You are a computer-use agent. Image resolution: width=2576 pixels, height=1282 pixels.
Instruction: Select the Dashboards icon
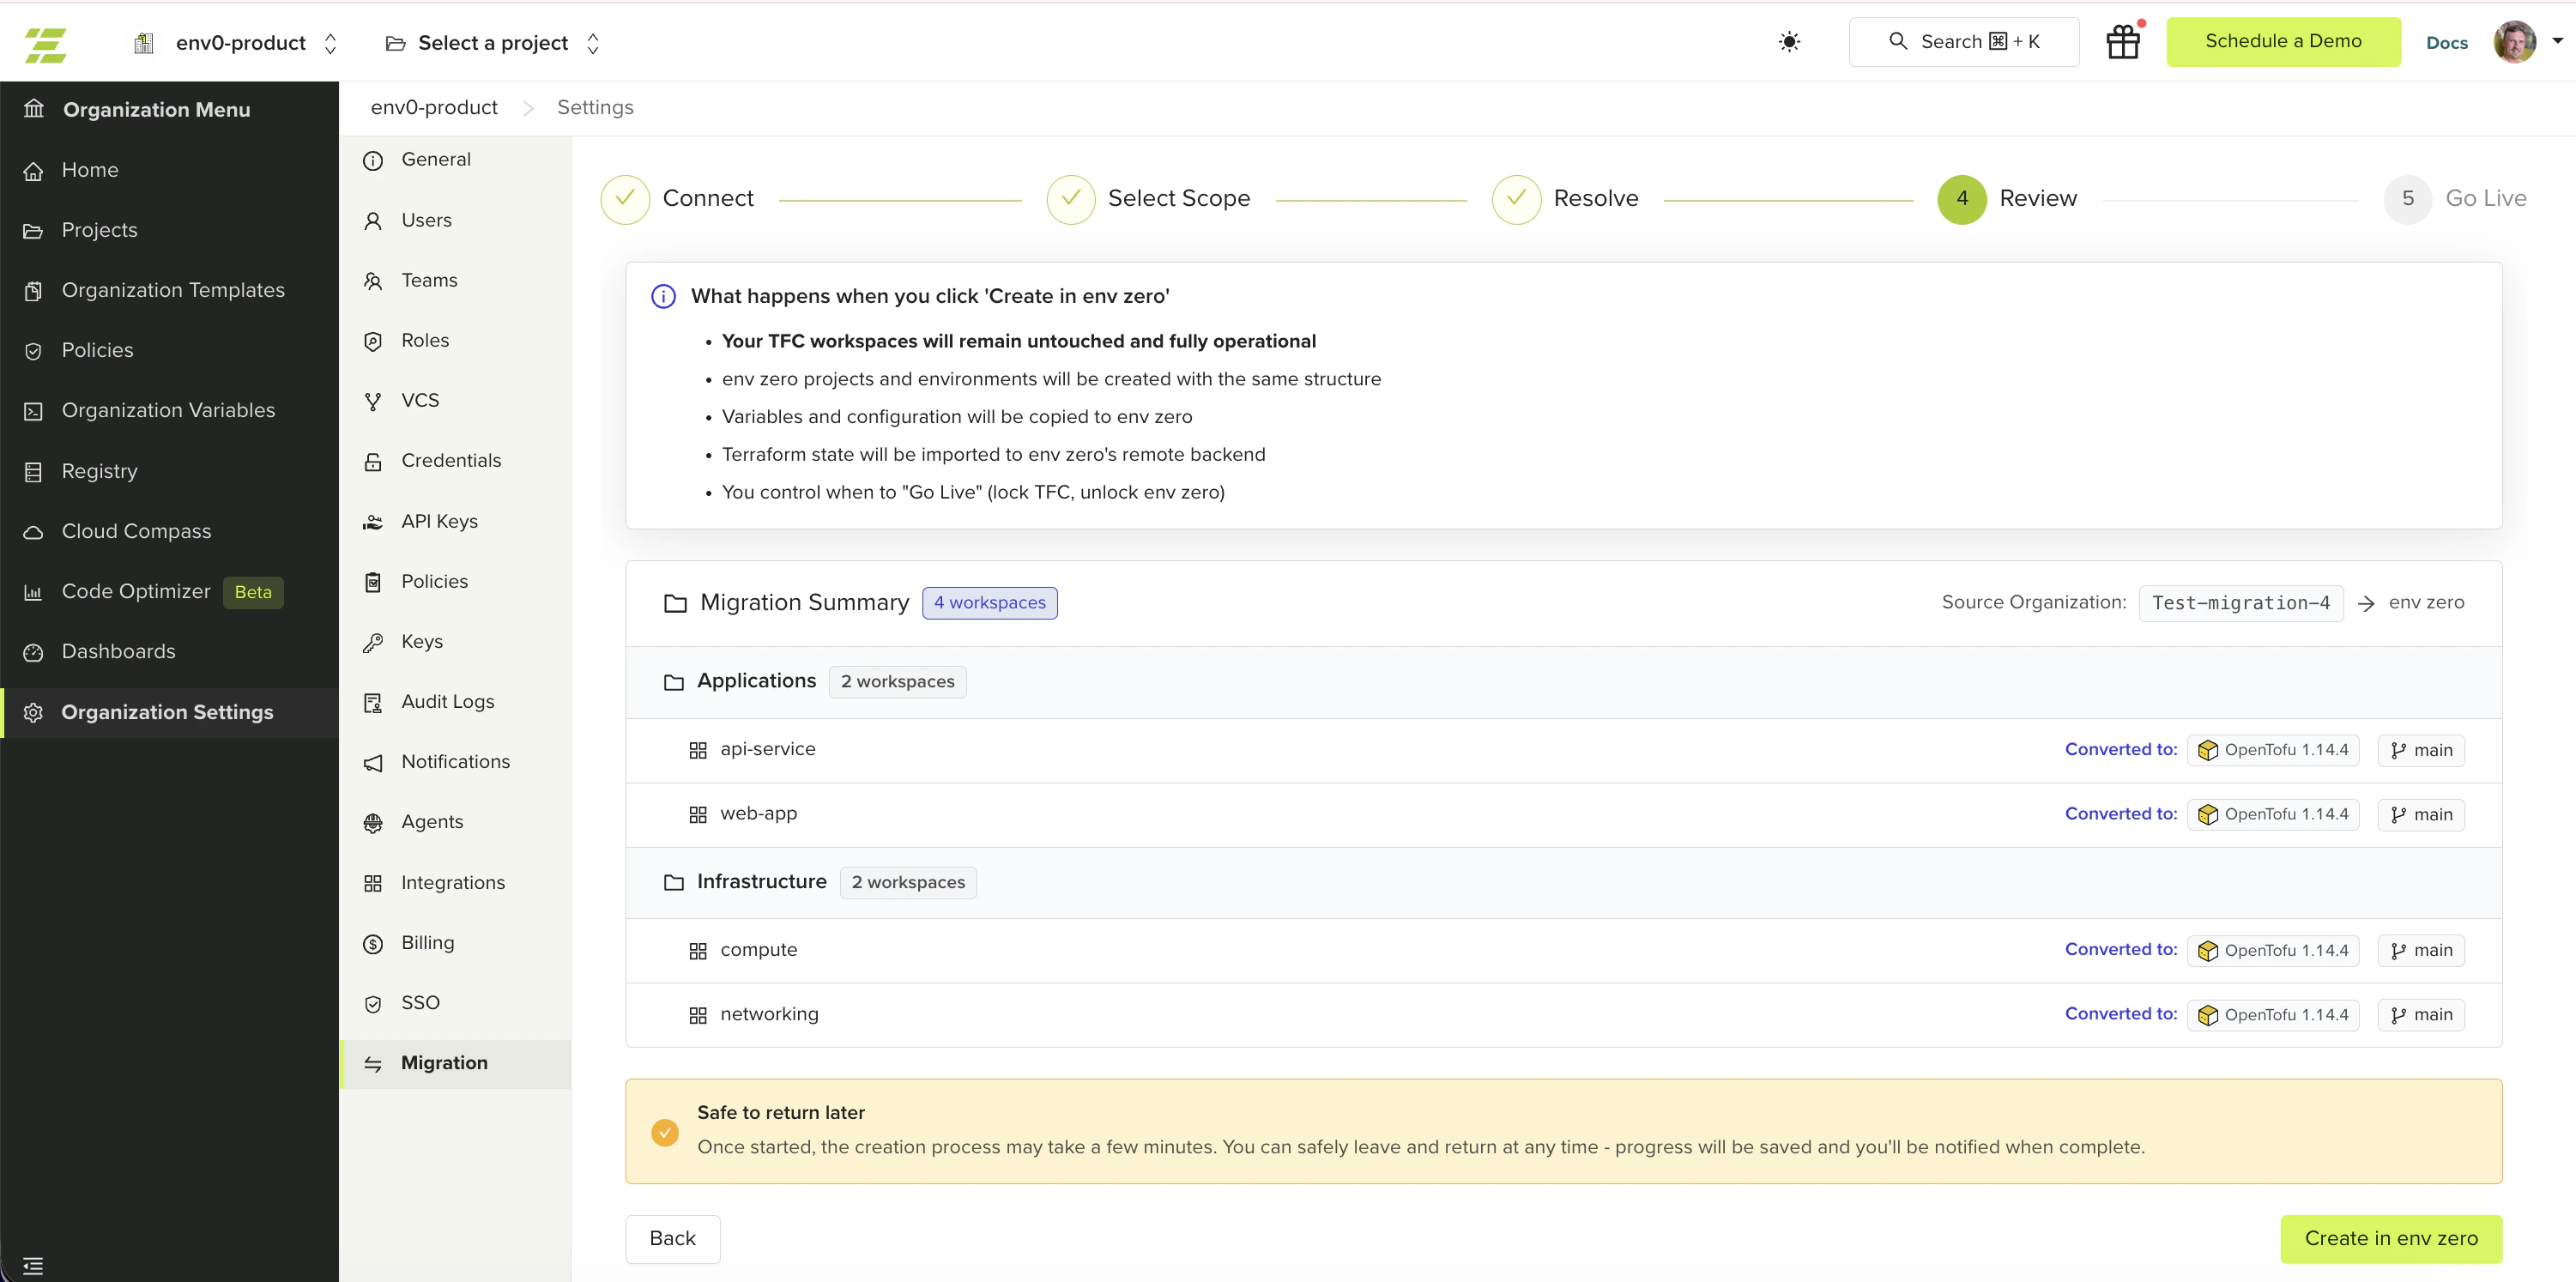point(34,651)
